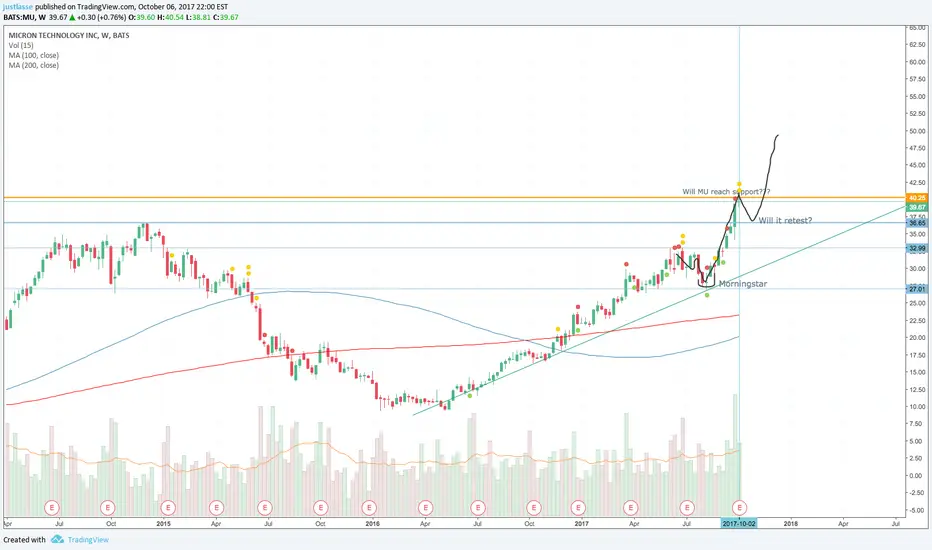Select the highlighted 2017-10-02 date label
The width and height of the screenshot is (932, 550).
tap(739, 524)
